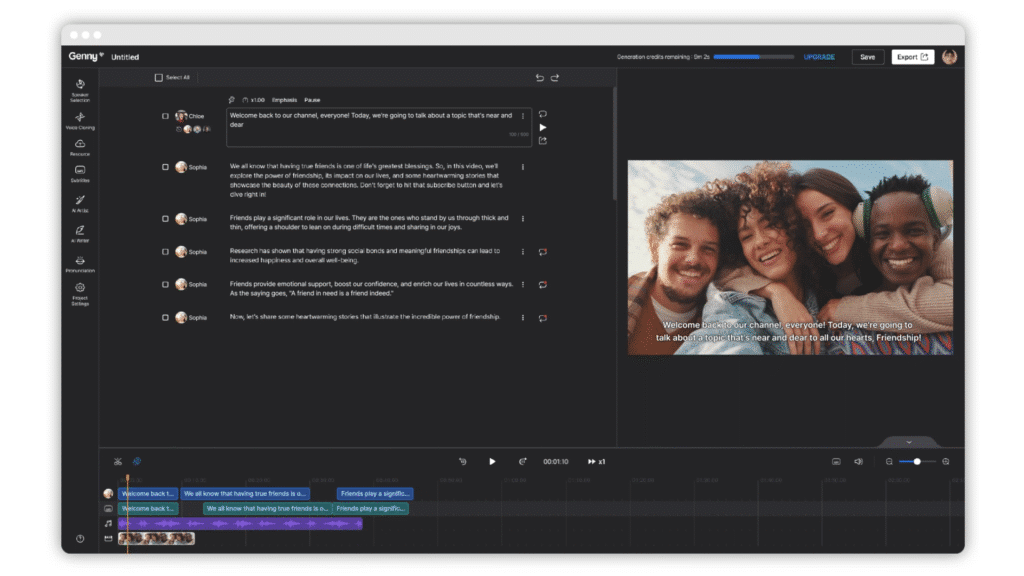The width and height of the screenshot is (1024, 576).
Task: Open the Subtitles panel in sidebar
Action: tap(80, 171)
